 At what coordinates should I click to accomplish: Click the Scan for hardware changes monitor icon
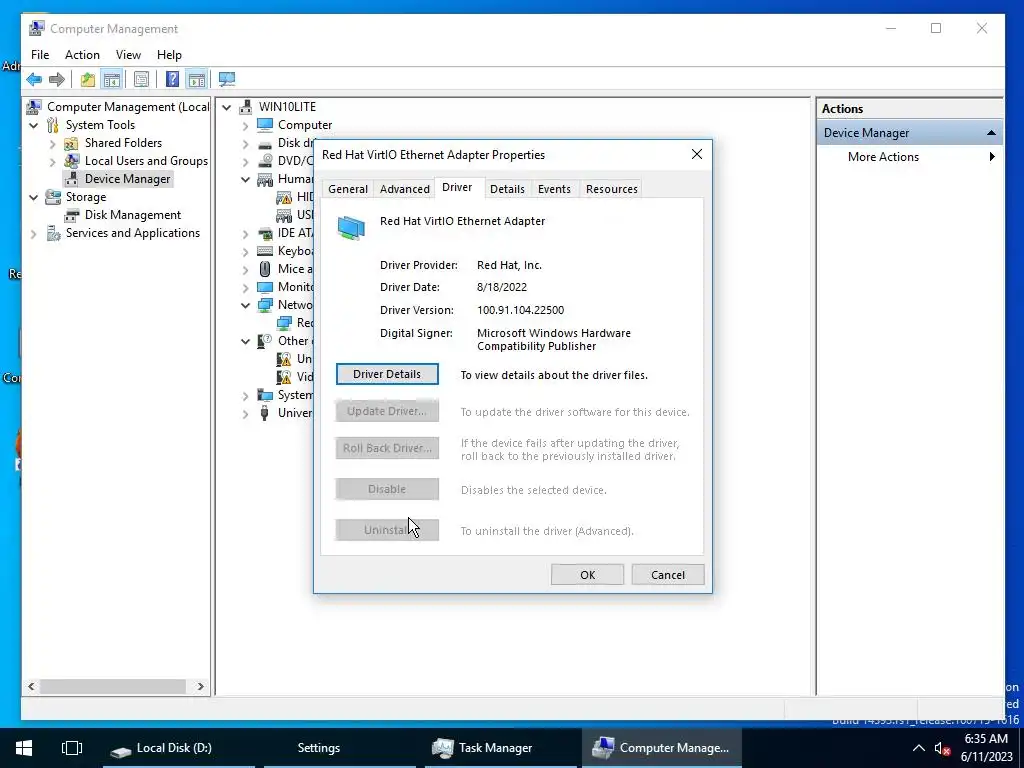click(x=227, y=80)
